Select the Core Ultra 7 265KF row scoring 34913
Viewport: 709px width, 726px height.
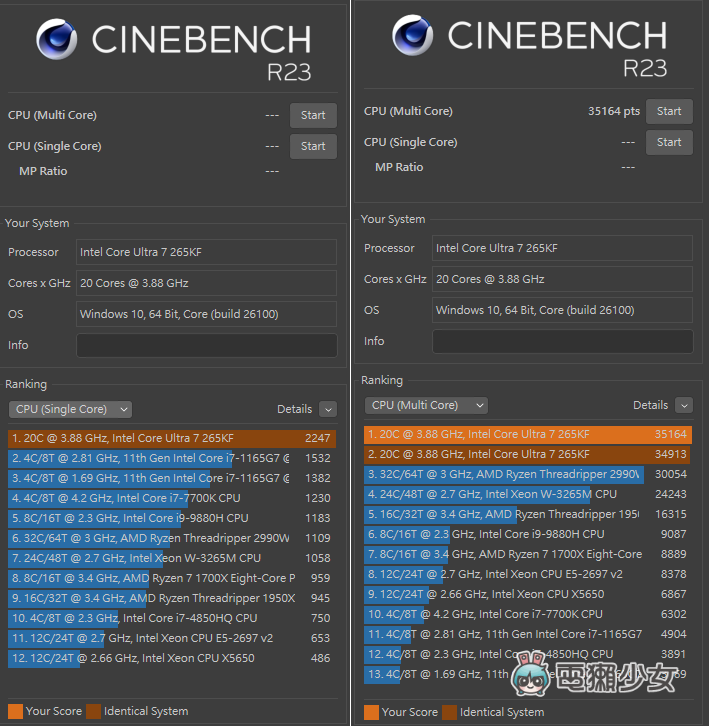click(528, 454)
